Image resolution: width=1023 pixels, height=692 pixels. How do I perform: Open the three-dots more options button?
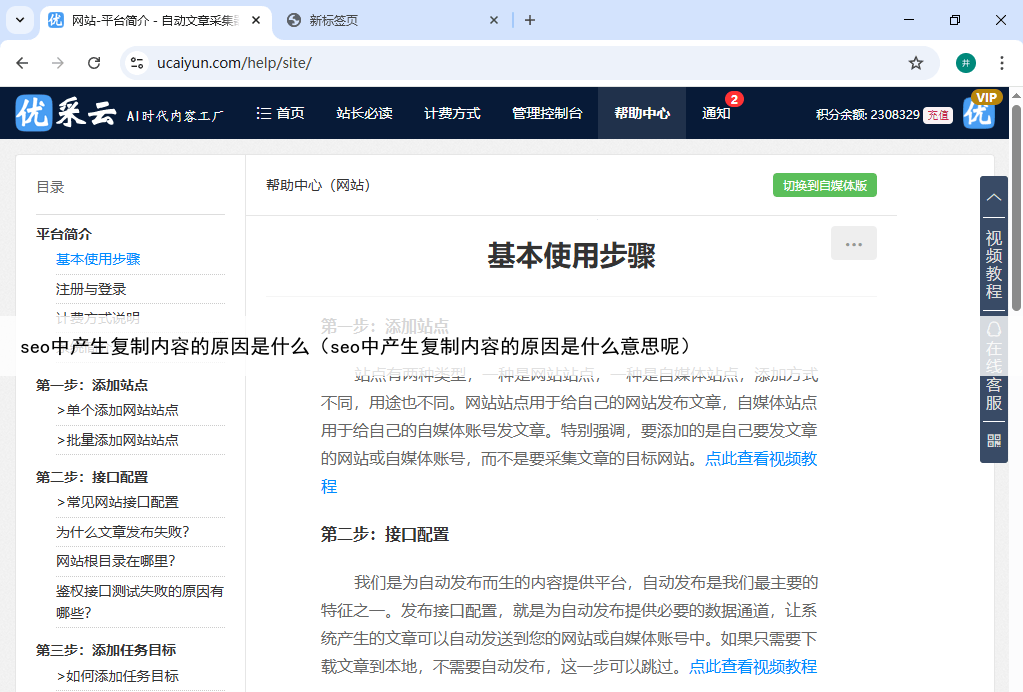coord(853,243)
